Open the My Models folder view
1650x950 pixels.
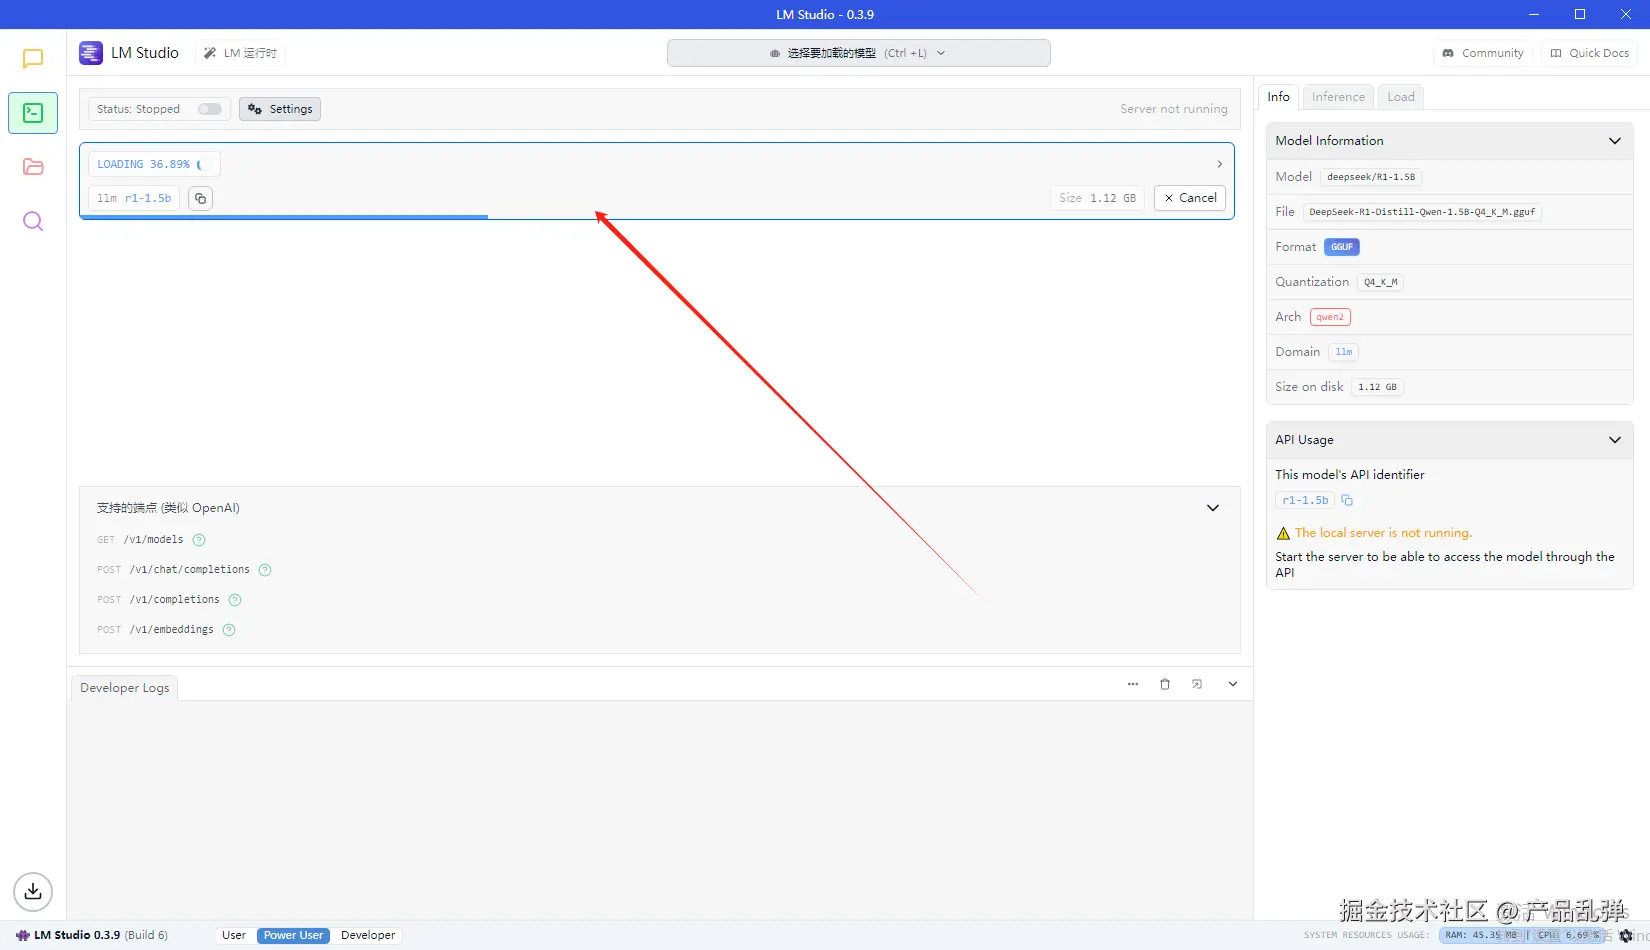click(33, 167)
